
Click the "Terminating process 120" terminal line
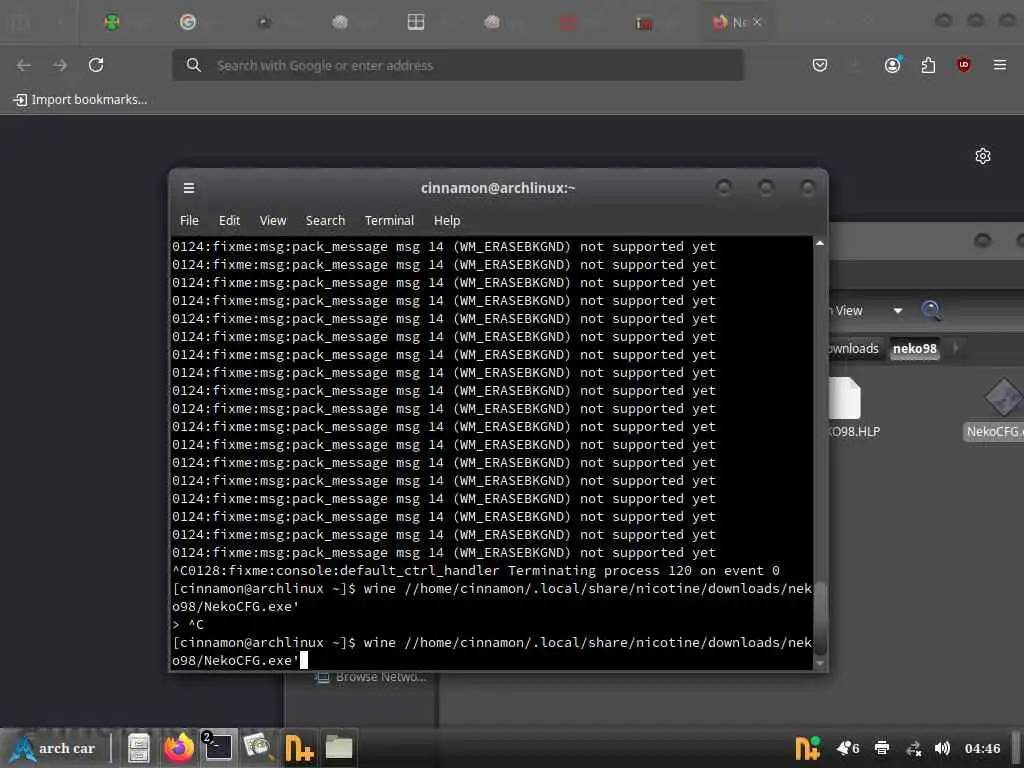475,571
